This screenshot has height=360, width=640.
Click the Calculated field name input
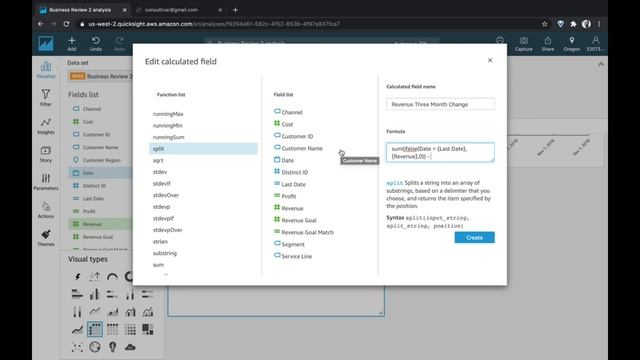pyautogui.click(x=440, y=104)
